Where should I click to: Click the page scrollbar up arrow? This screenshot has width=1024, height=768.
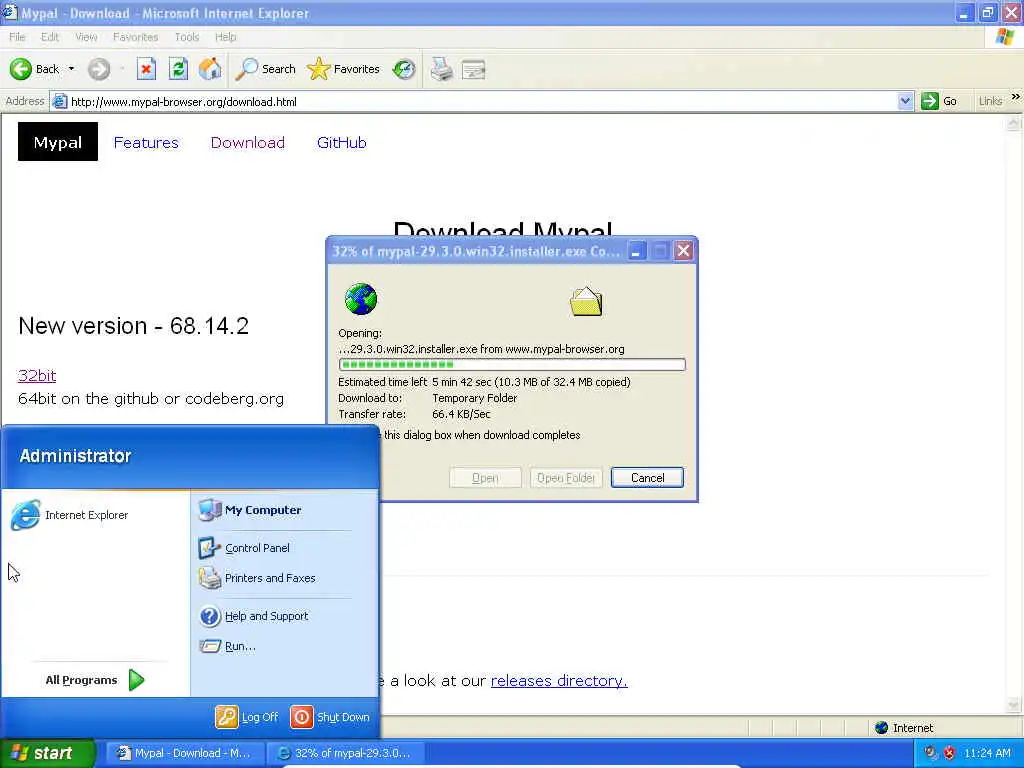coord(1014,122)
